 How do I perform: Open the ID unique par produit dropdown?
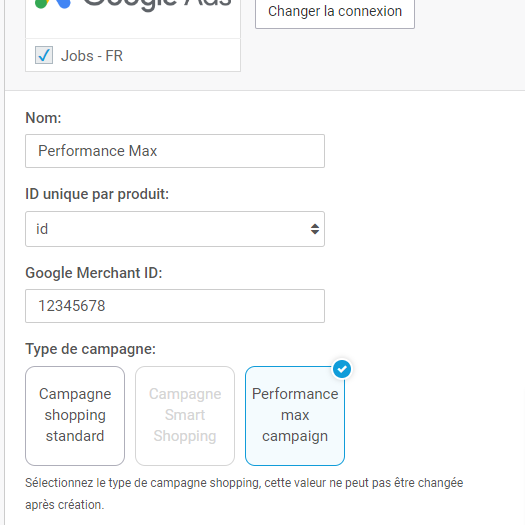coord(175,229)
